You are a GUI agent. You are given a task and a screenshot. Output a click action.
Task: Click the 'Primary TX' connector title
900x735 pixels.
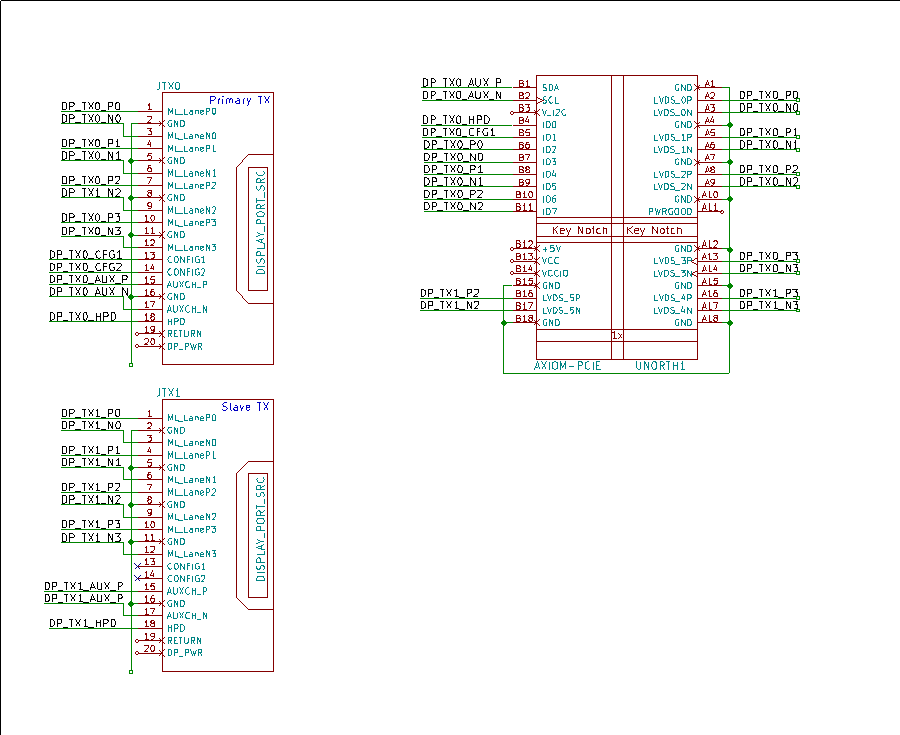(x=239, y=99)
